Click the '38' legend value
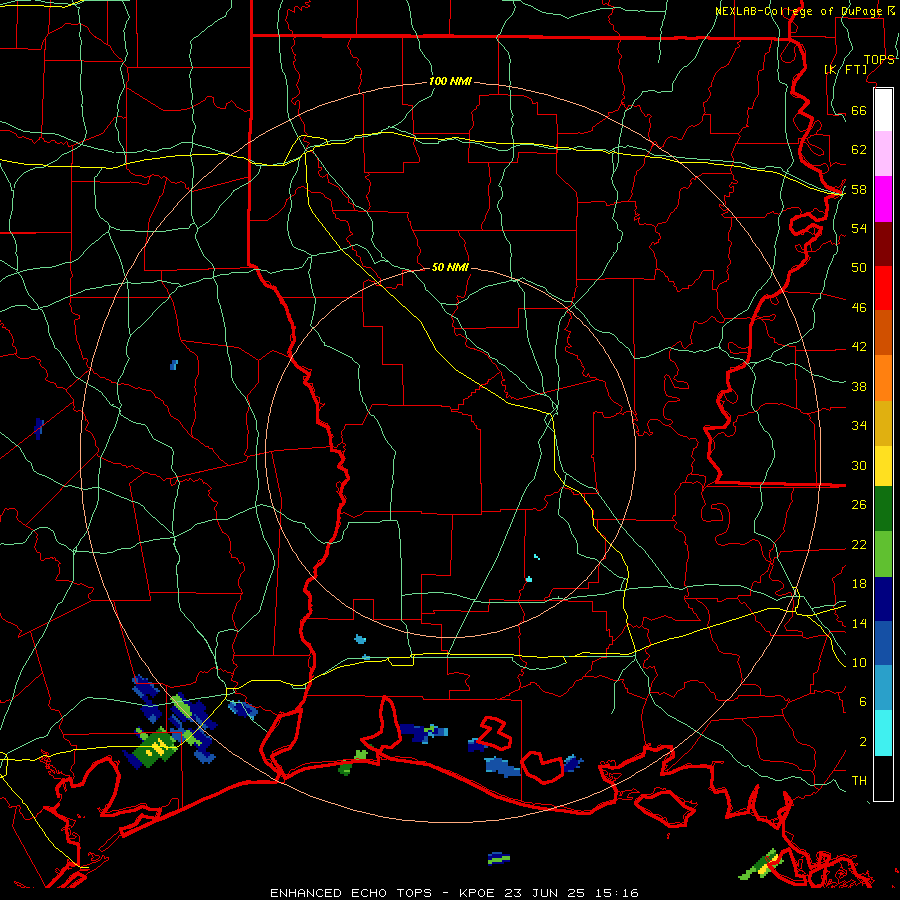 click(x=859, y=386)
